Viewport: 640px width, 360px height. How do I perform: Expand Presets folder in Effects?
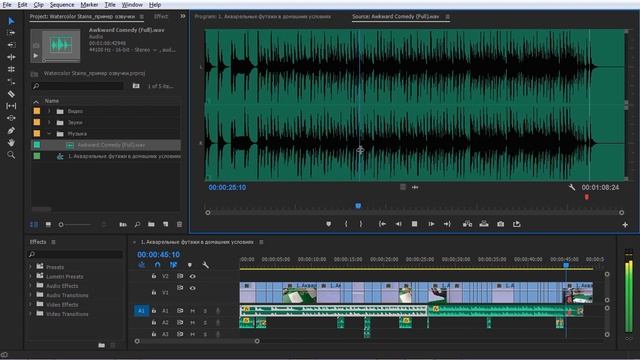pos(30,267)
